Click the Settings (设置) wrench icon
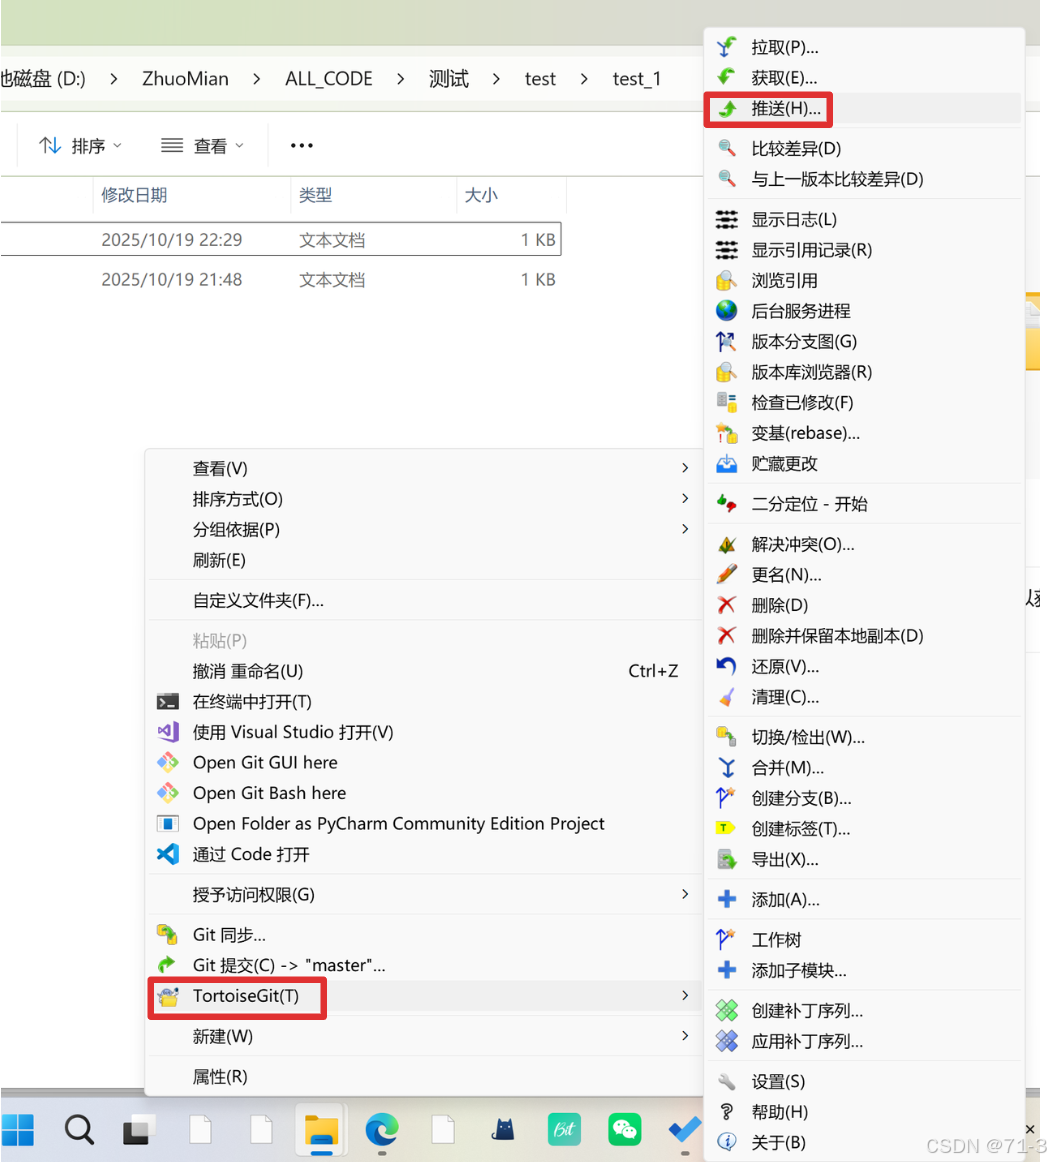Image resolution: width=1051 pixels, height=1163 pixels. tap(726, 1081)
